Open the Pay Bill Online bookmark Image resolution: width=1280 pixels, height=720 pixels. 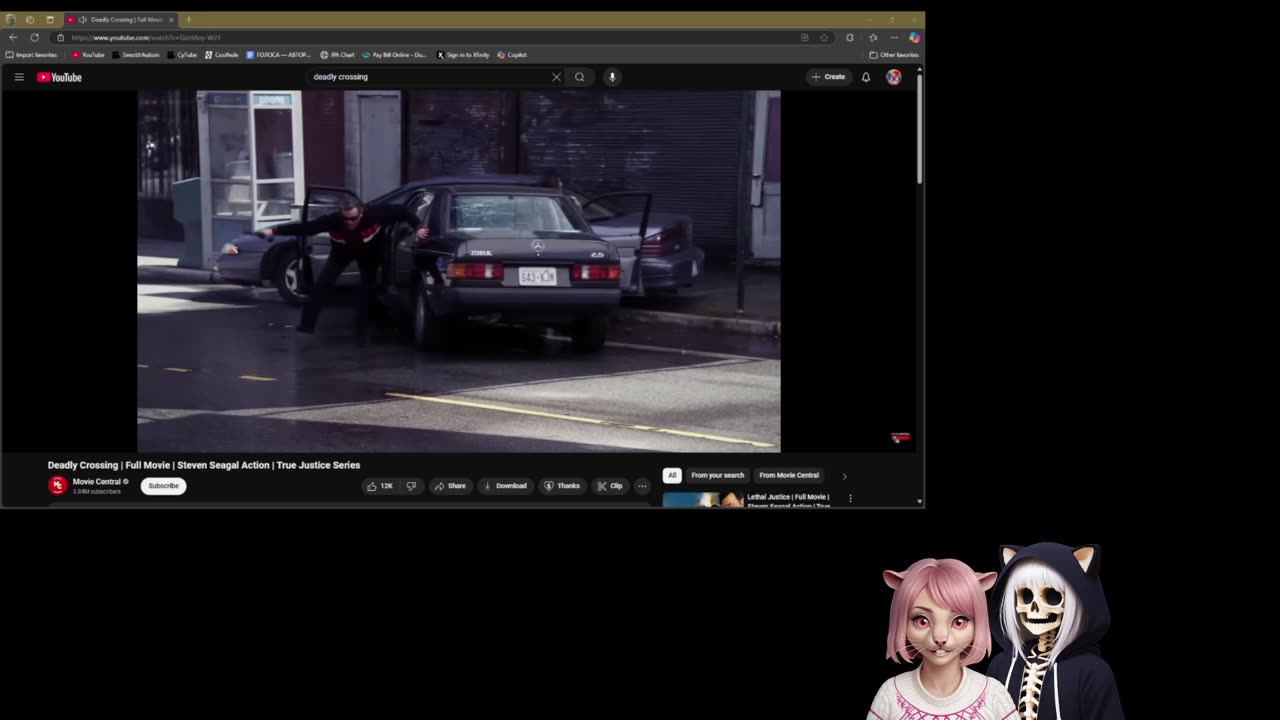[x=394, y=55]
